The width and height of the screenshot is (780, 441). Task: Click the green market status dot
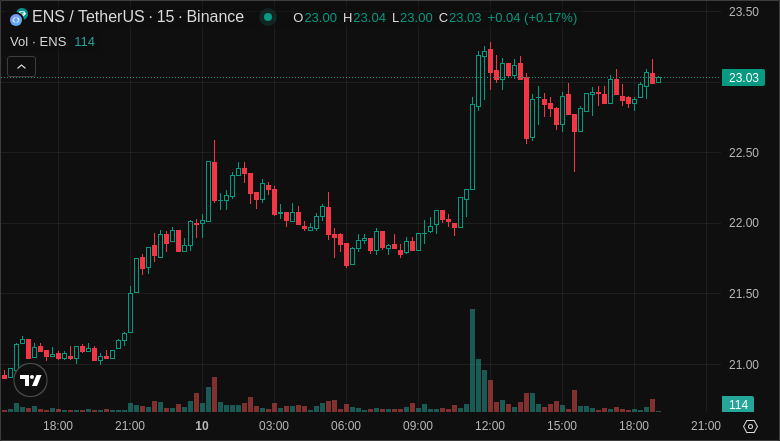[268, 17]
